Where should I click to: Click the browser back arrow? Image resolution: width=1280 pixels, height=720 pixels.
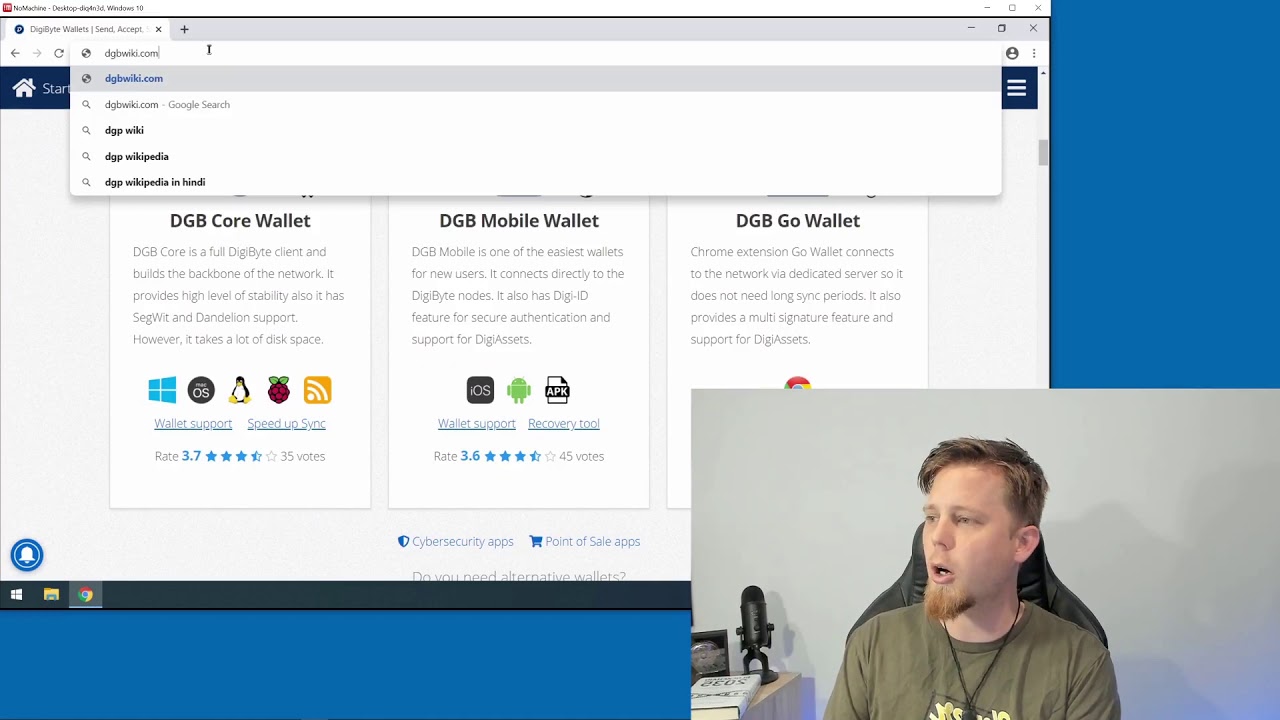point(15,53)
